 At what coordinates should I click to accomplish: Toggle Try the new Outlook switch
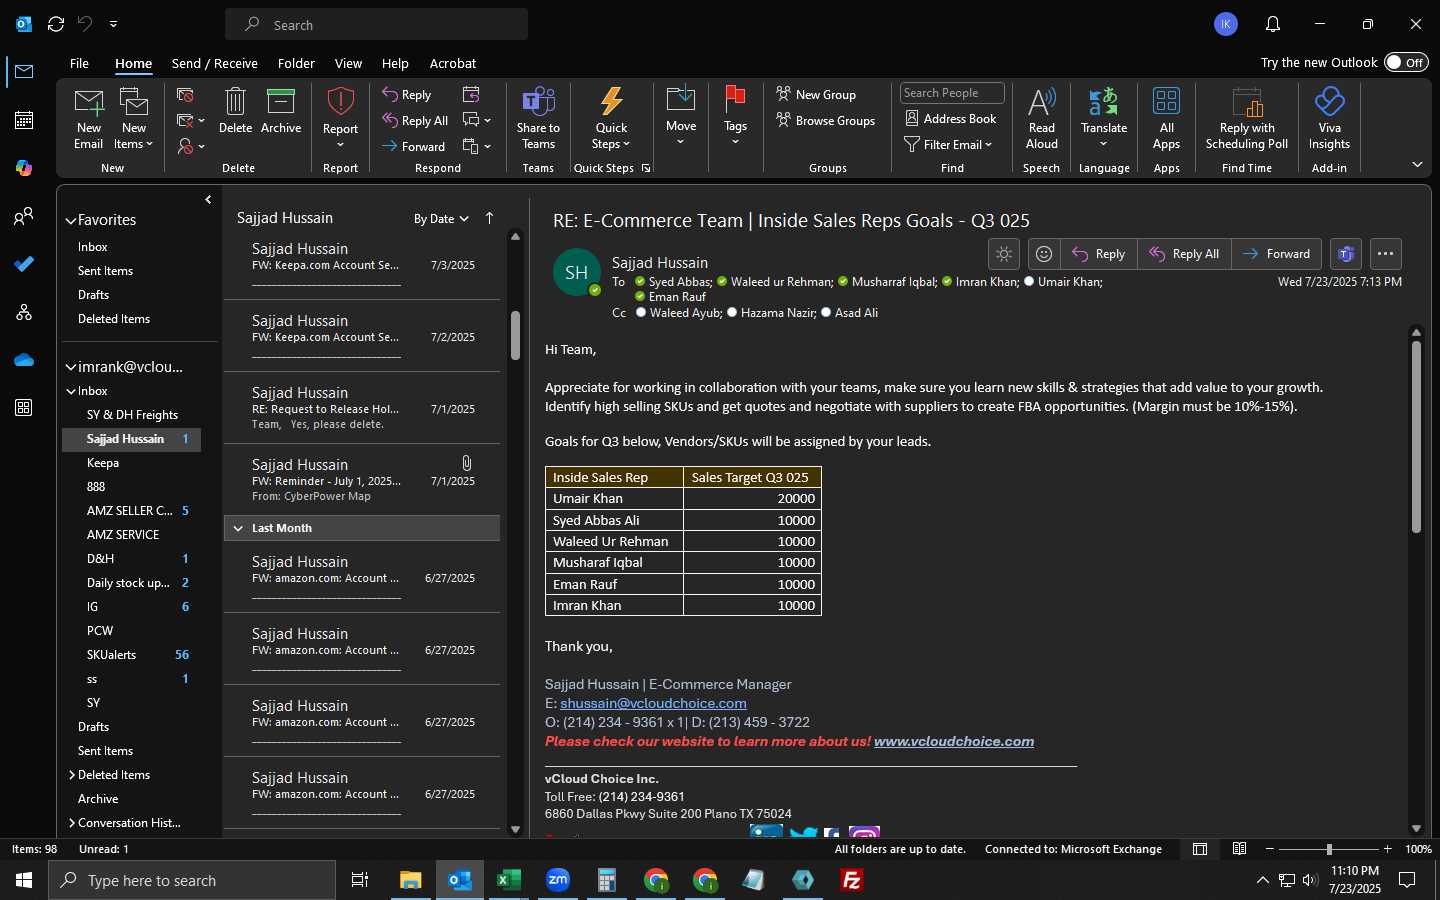click(x=1406, y=62)
